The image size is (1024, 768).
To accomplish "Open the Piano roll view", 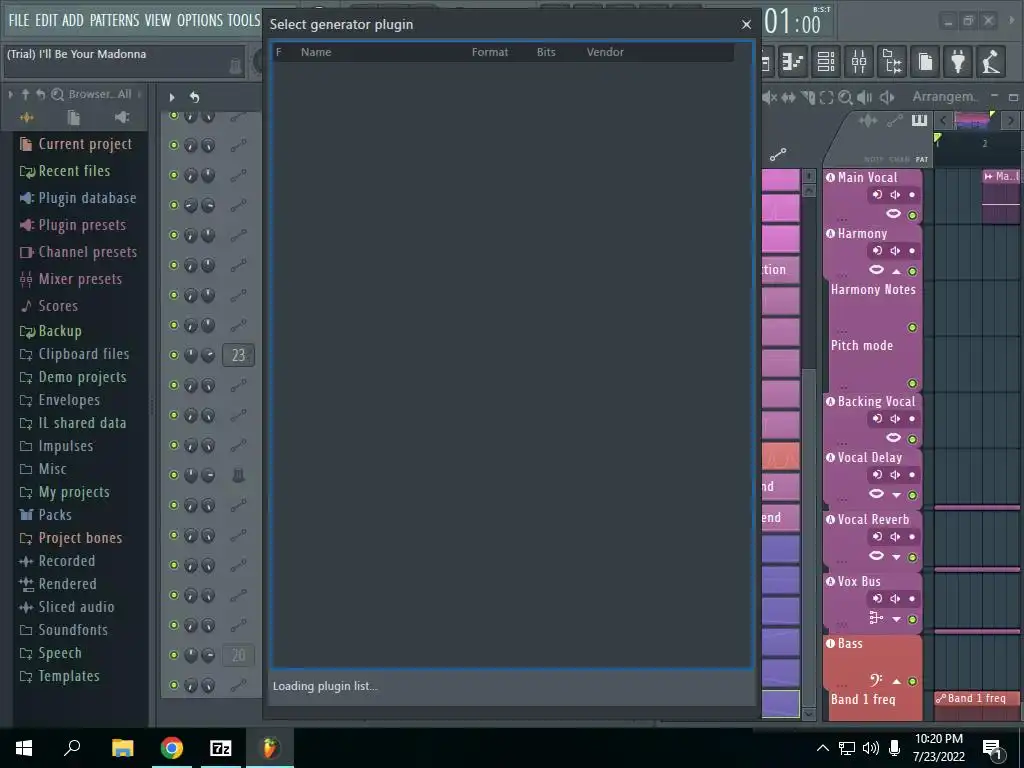I will click(793, 61).
